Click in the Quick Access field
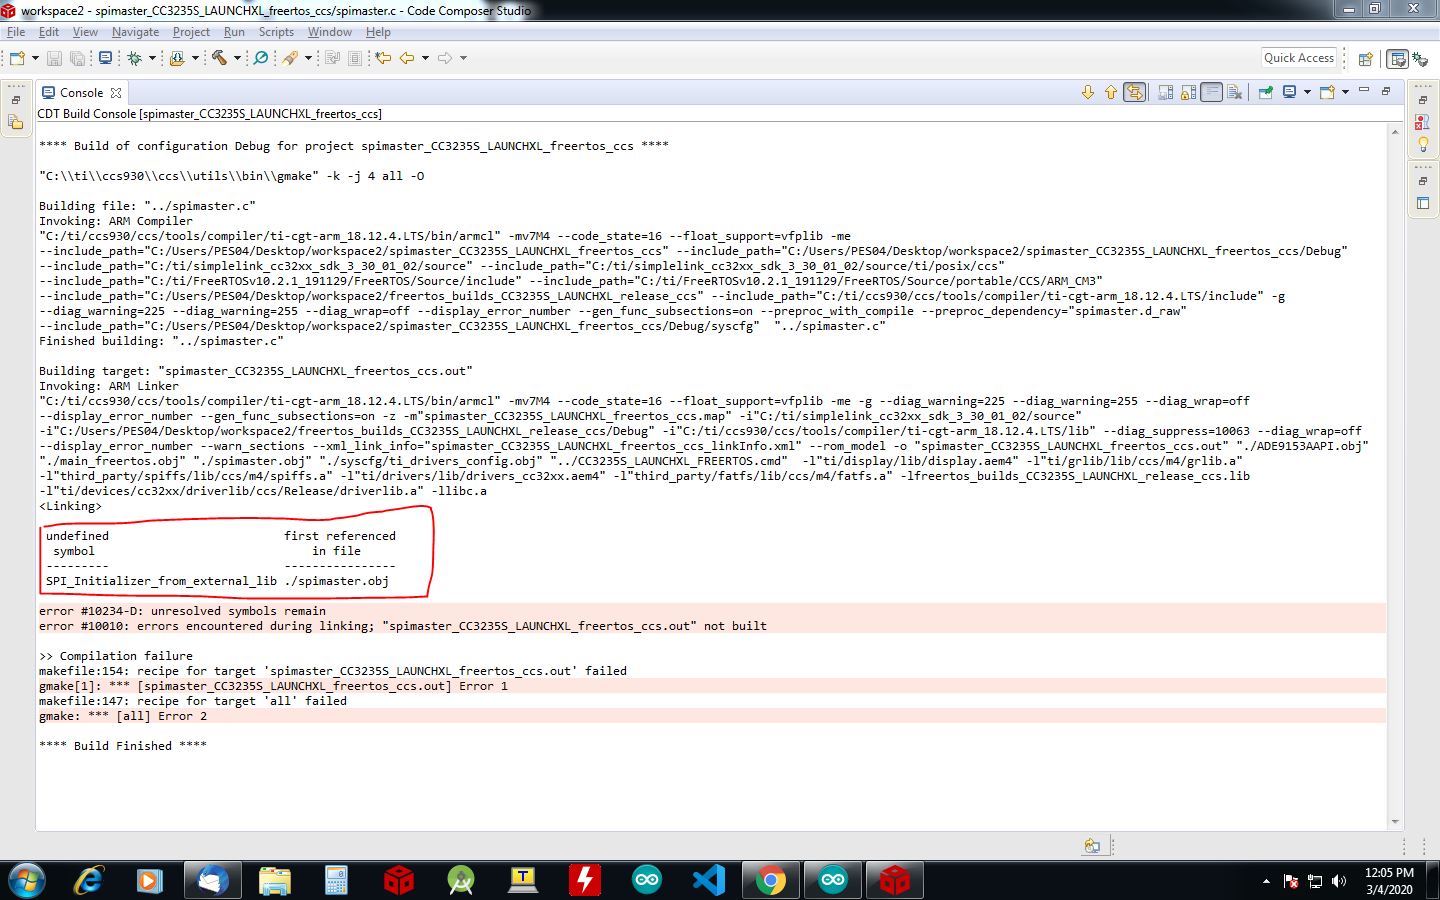Image resolution: width=1440 pixels, height=900 pixels. [x=1299, y=58]
